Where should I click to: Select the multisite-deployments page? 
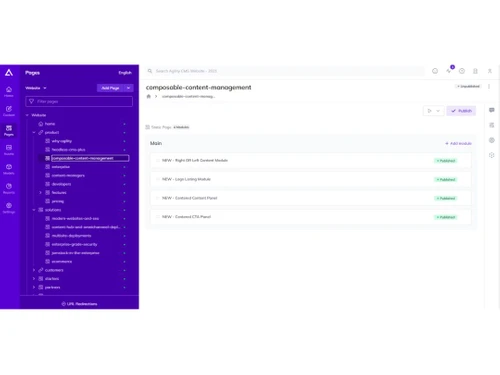[71, 236]
